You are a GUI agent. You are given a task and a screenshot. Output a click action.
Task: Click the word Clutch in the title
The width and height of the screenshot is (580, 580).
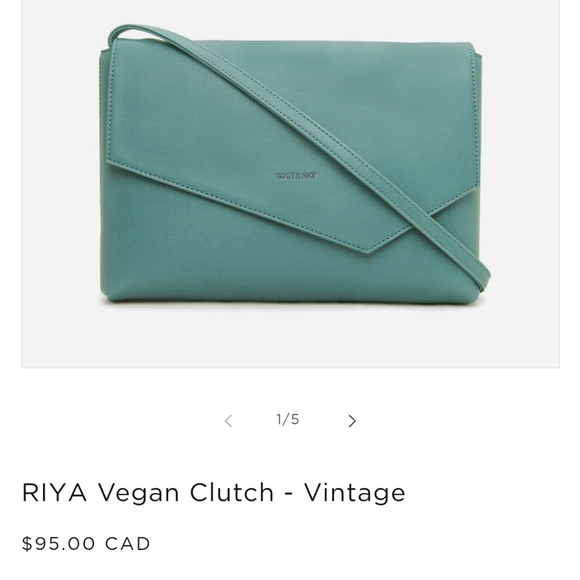(232, 493)
